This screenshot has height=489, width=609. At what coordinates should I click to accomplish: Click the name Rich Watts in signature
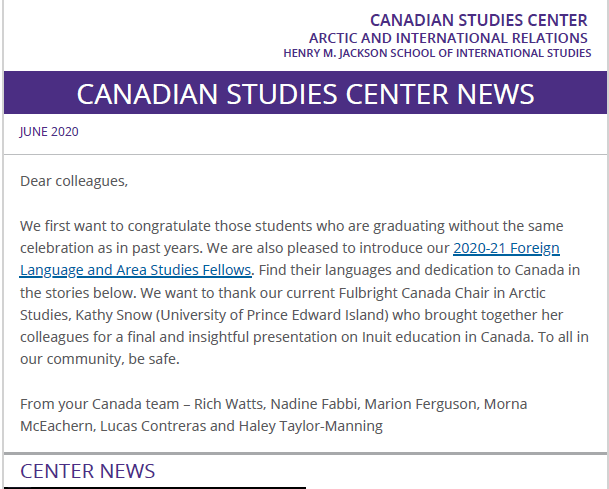point(228,404)
